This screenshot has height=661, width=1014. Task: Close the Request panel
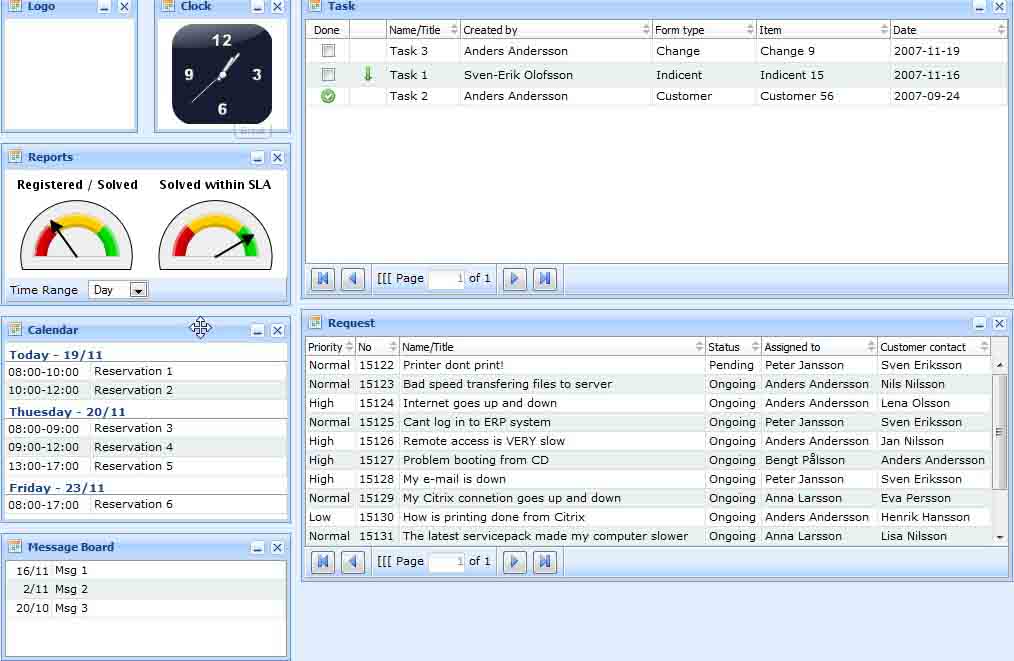999,323
